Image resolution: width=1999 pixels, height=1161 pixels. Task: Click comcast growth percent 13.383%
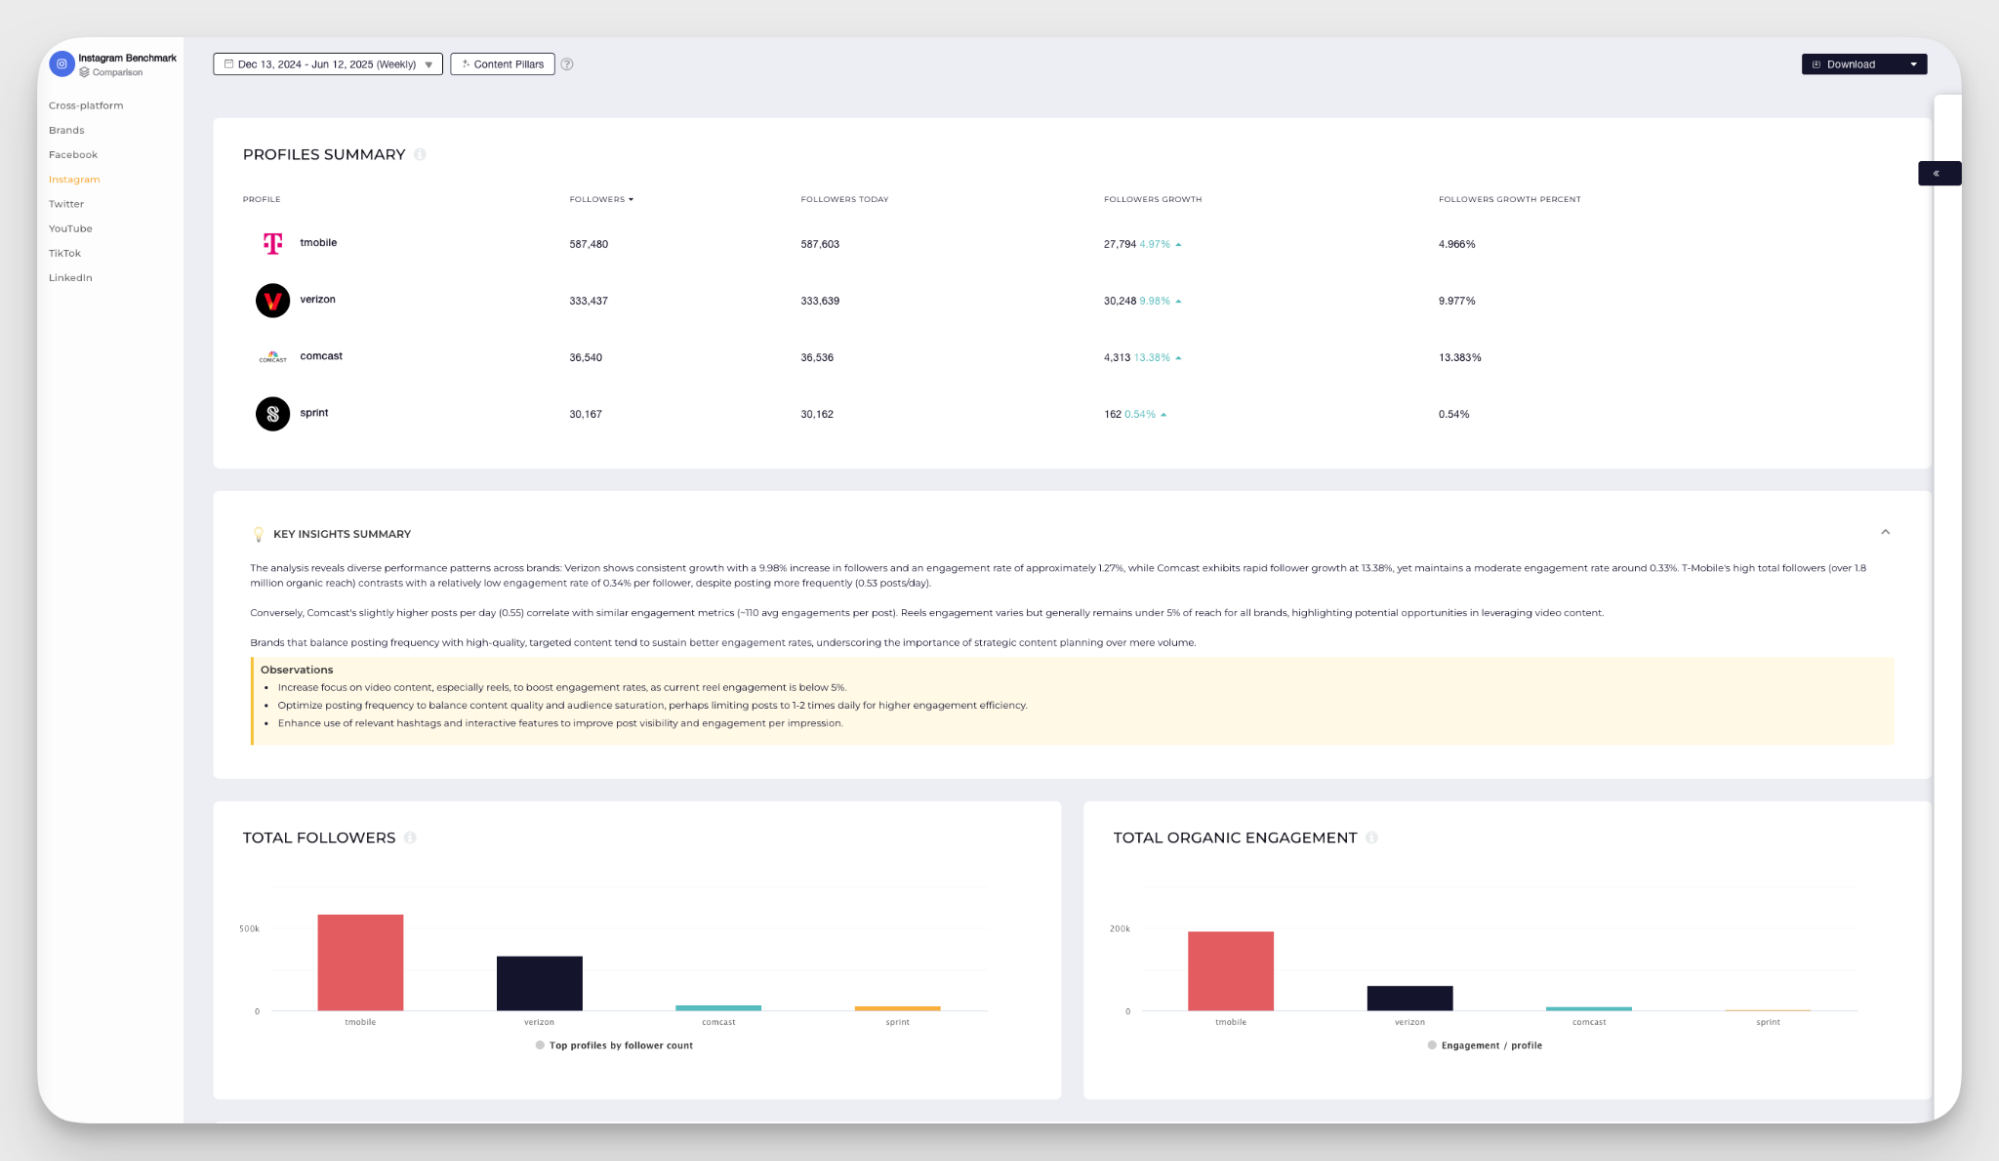coord(1459,357)
